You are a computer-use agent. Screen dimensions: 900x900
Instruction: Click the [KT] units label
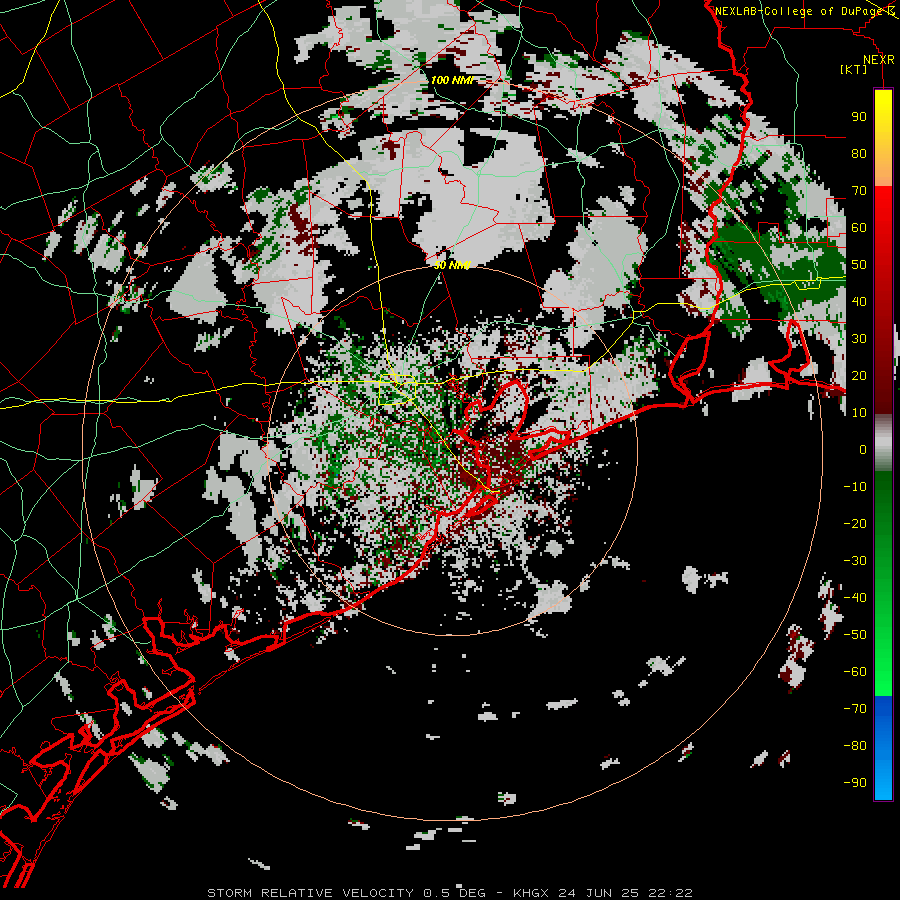854,69
